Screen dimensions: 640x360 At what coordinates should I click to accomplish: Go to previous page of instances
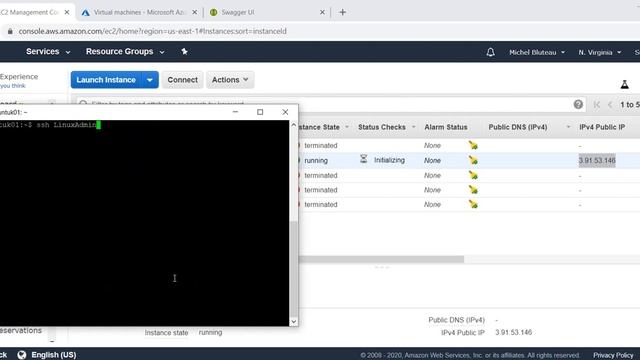pyautogui.click(x=610, y=104)
